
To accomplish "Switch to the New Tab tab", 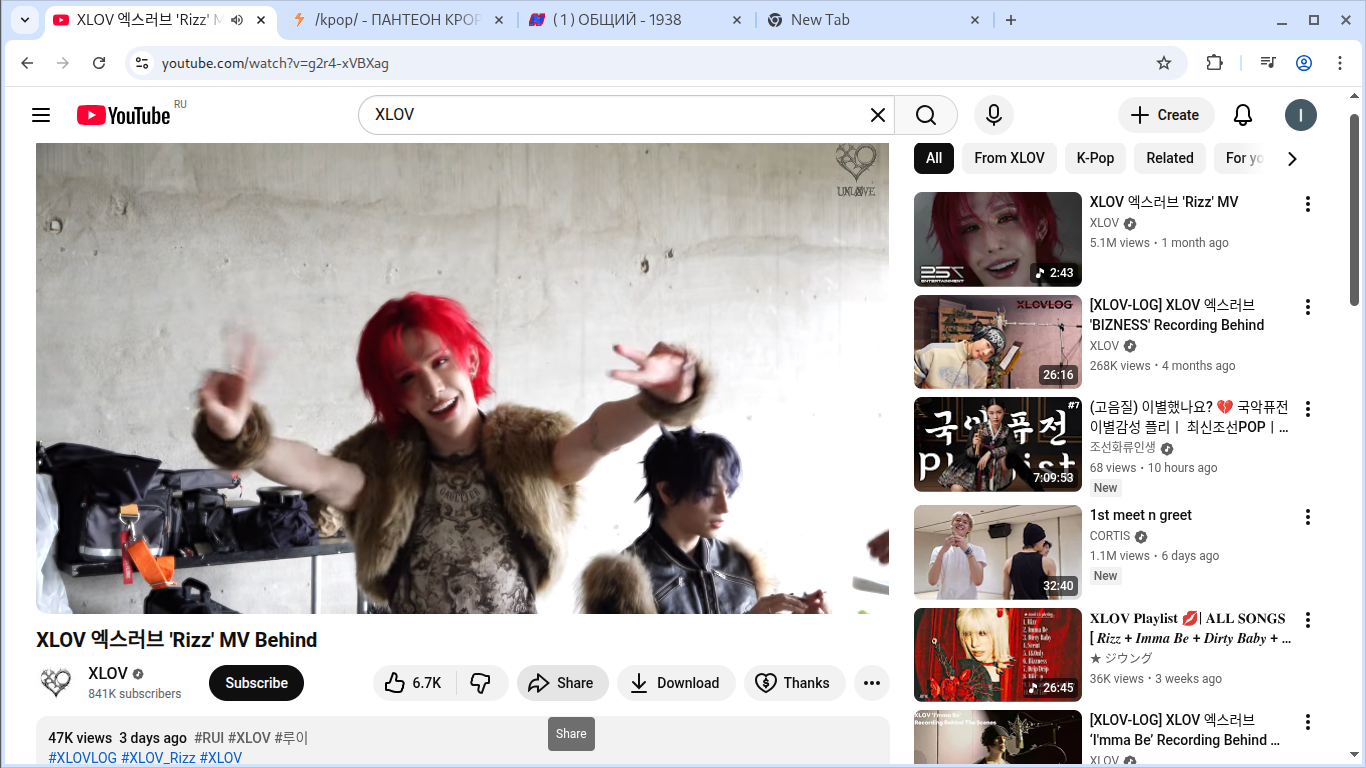I will pos(874,20).
